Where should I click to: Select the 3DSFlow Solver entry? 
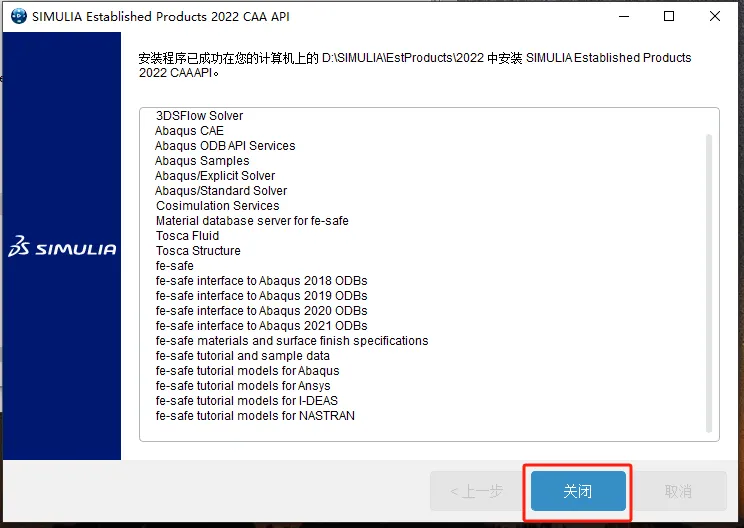tap(199, 116)
